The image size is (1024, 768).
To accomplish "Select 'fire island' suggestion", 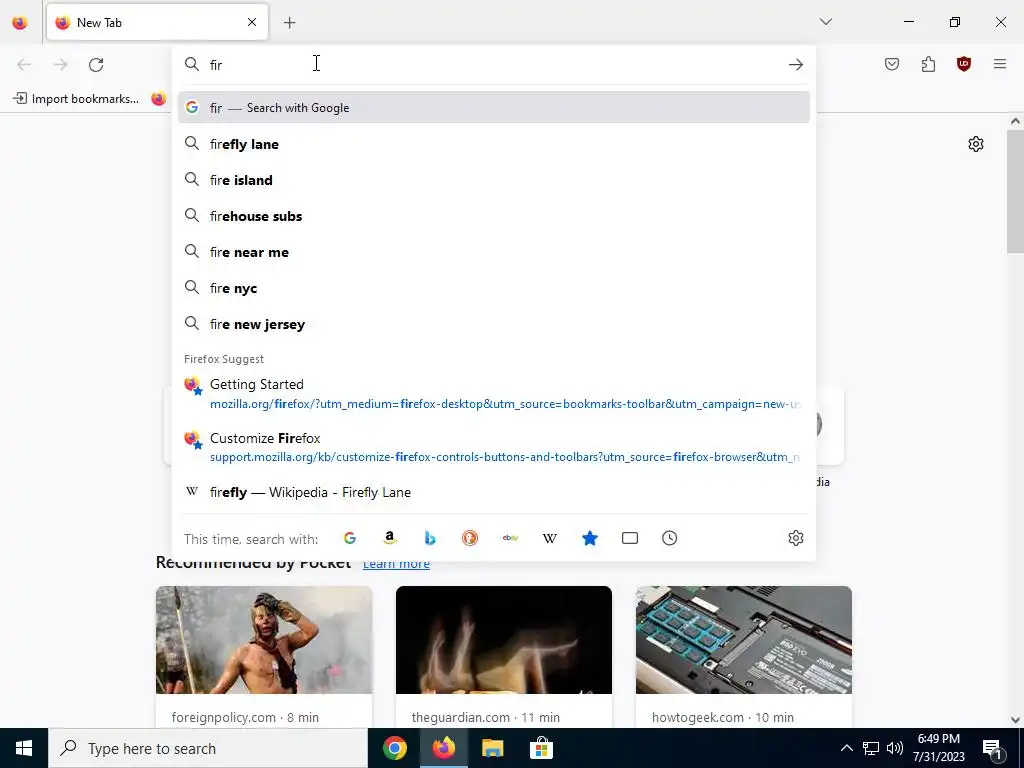I will (494, 180).
